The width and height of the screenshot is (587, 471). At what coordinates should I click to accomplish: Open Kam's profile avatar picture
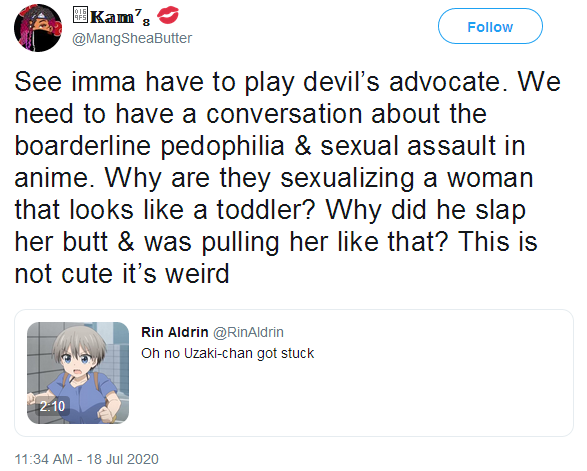point(38,28)
